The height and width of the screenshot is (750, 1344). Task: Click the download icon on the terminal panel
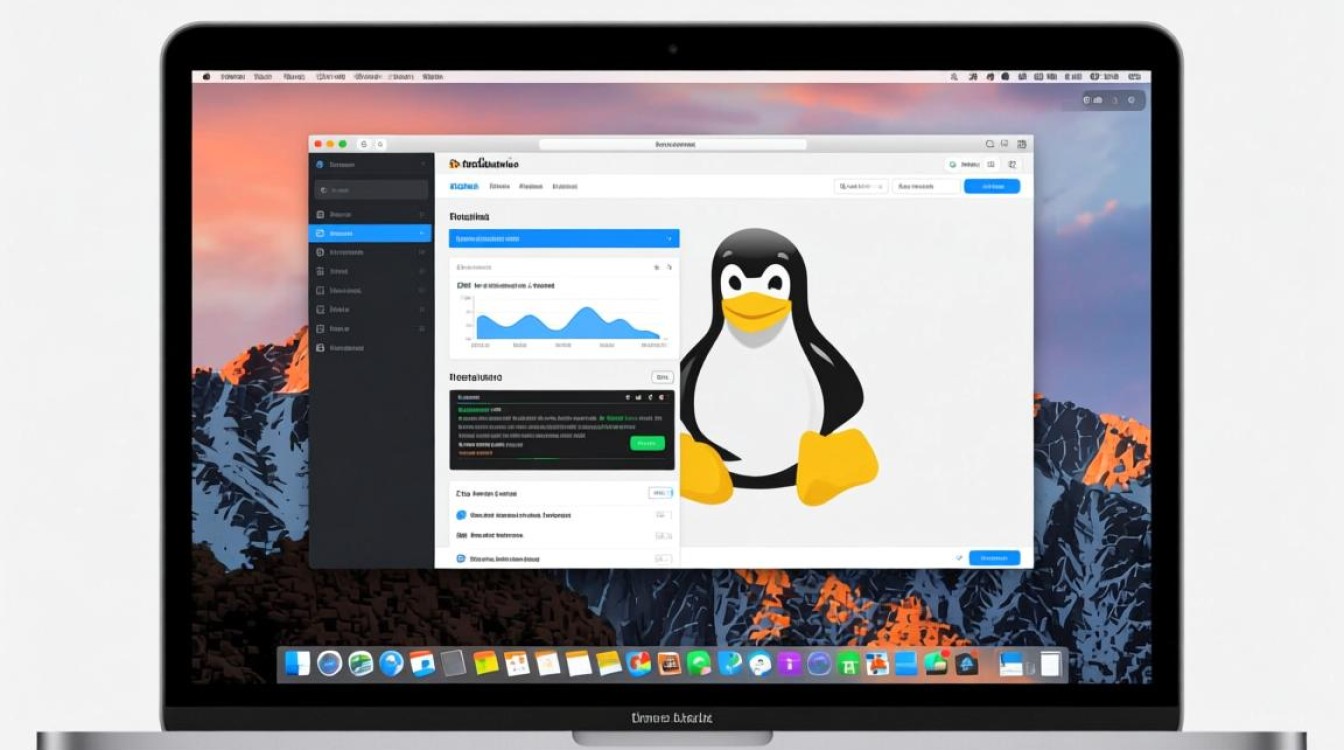point(638,397)
